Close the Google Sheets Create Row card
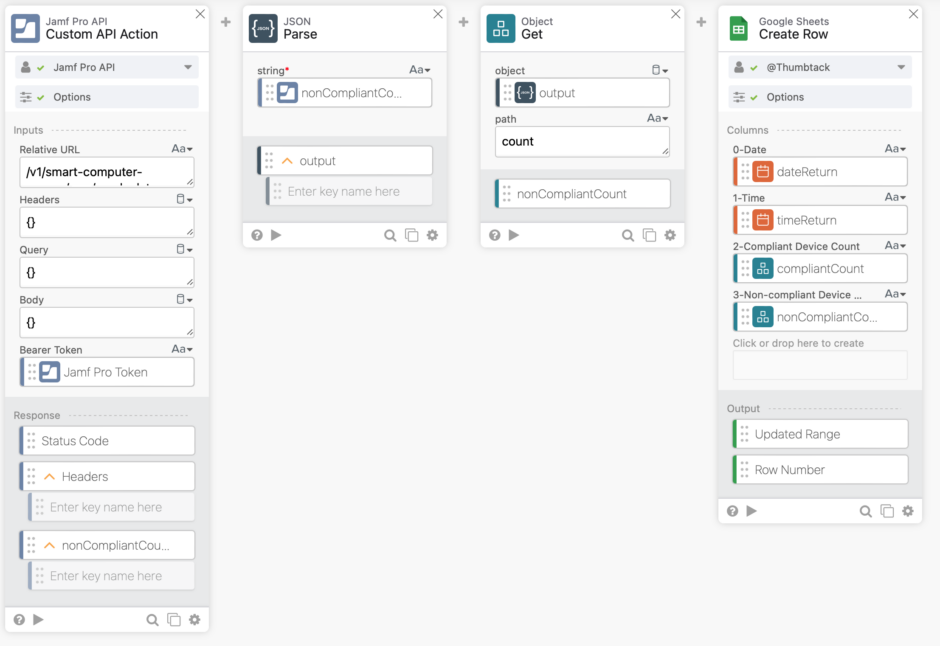This screenshot has width=940, height=646. pyautogui.click(x=913, y=14)
